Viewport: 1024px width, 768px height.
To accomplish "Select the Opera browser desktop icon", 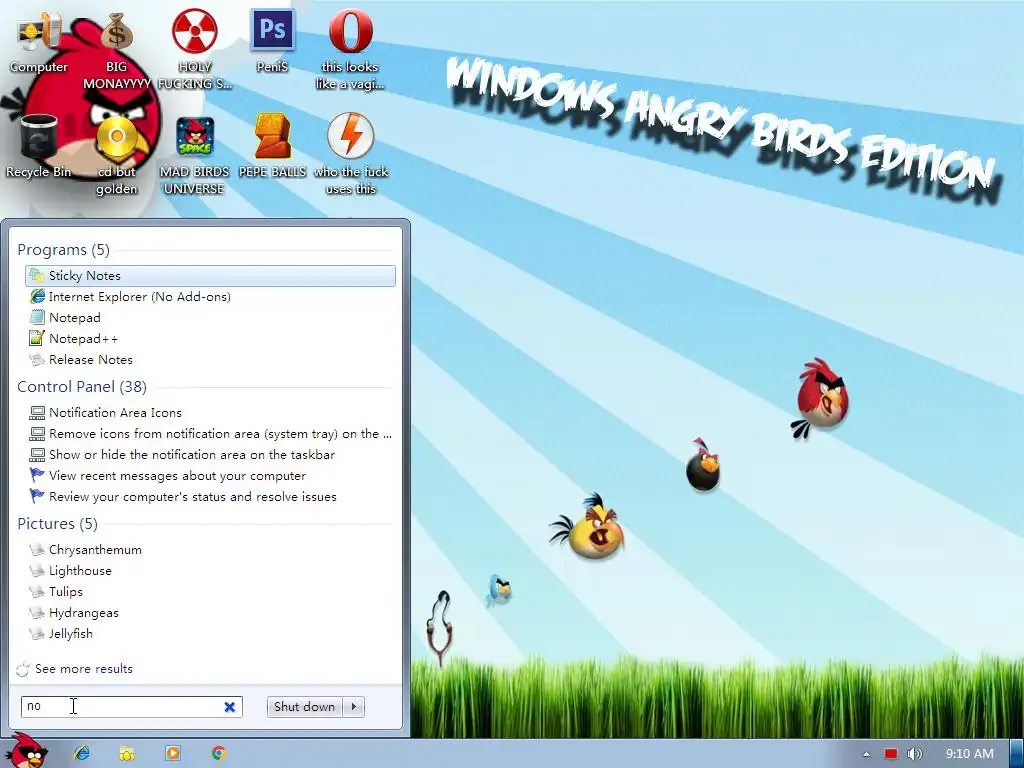I will click(x=351, y=49).
